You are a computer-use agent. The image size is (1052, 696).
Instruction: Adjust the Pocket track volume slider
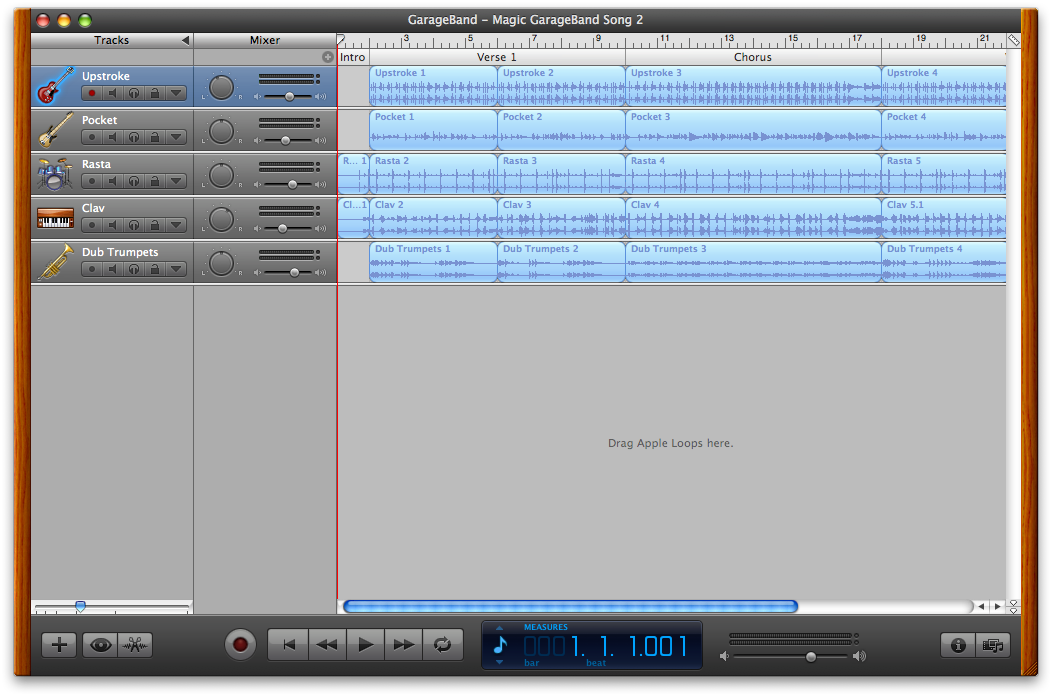click(x=286, y=140)
